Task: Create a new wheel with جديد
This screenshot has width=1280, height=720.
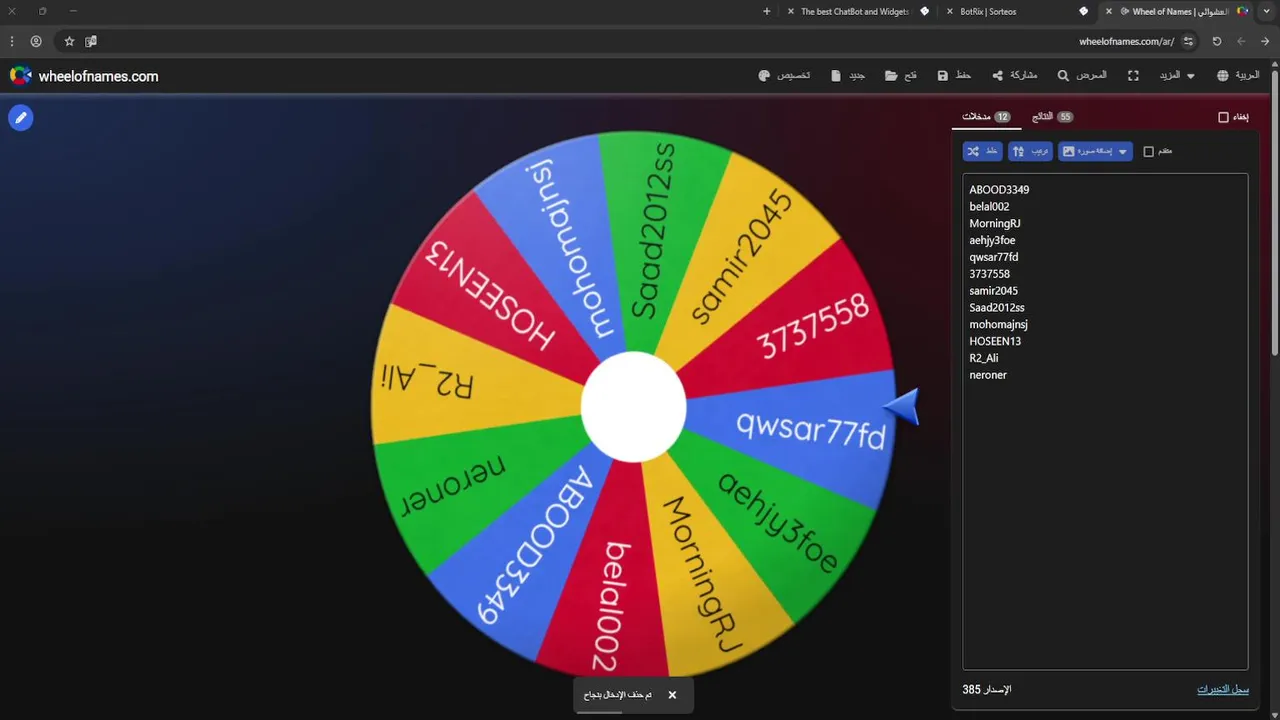Action: pyautogui.click(x=848, y=76)
